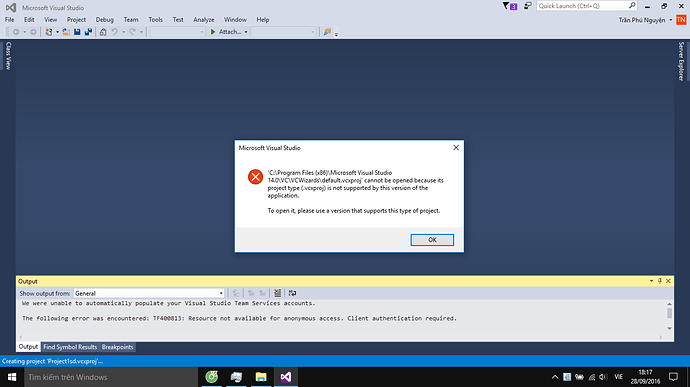This screenshot has width=690, height=387.
Task: Click the Open File folder icon
Action: coord(66,32)
